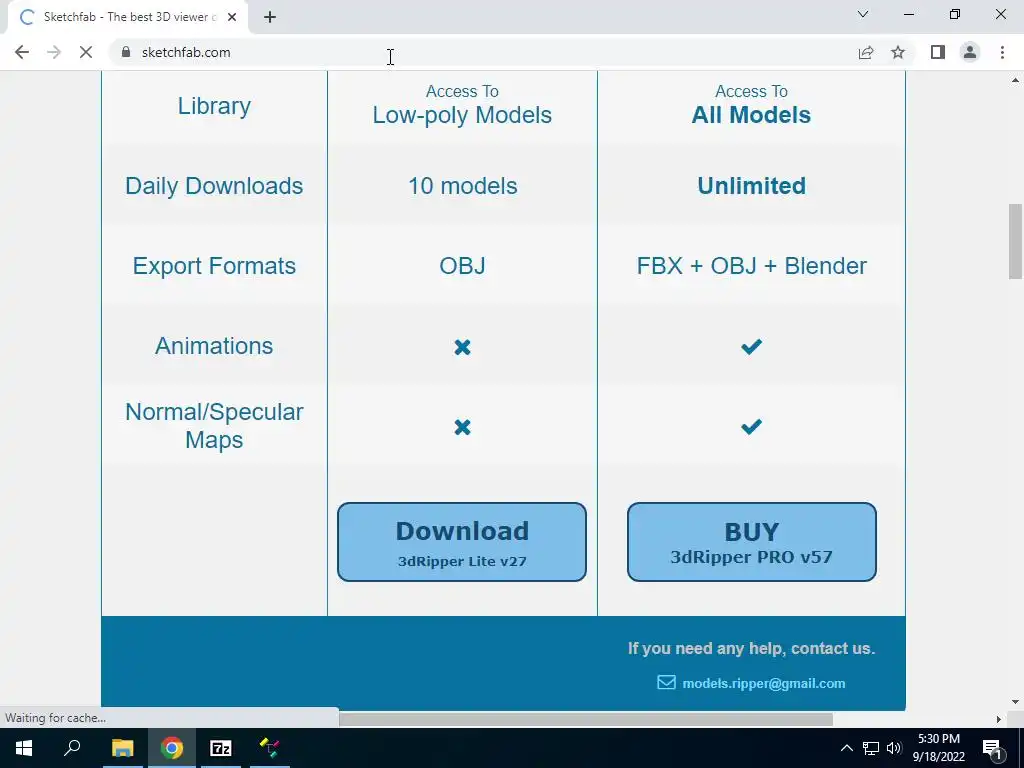Click the 'Export Formats' label
The height and width of the screenshot is (768, 1024).
point(214,266)
